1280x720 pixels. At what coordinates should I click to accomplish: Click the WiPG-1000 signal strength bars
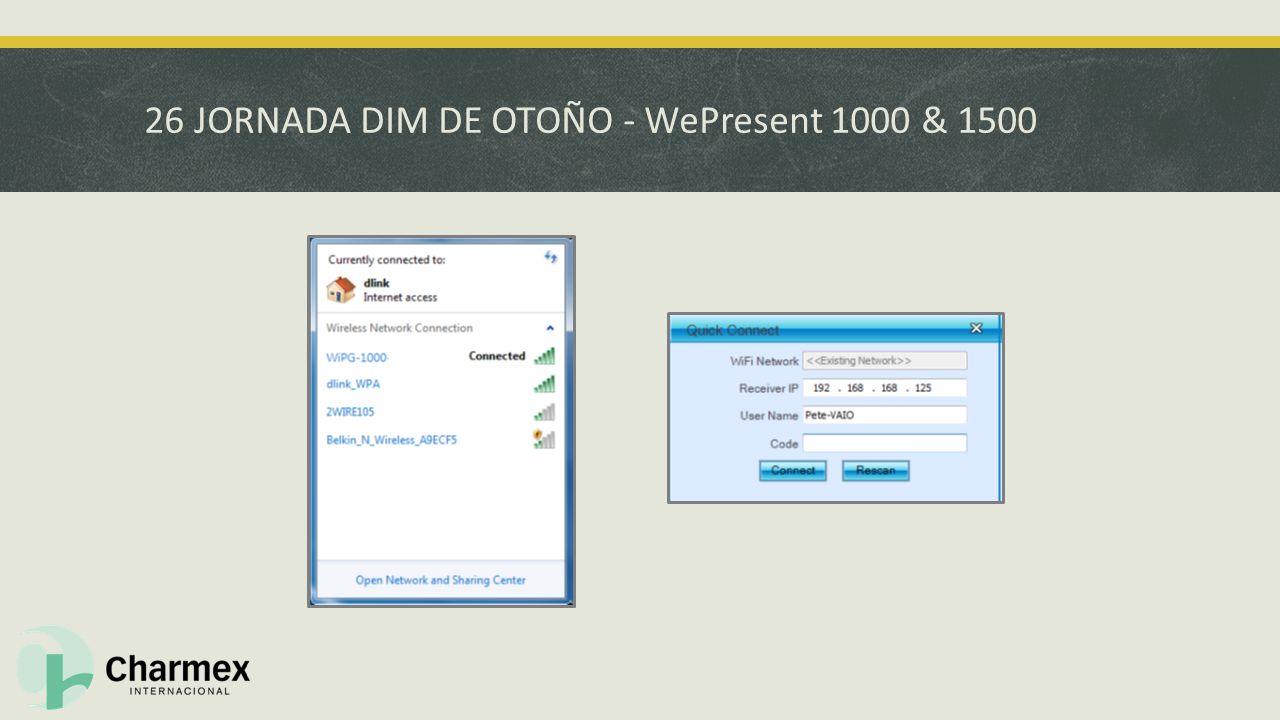point(544,356)
